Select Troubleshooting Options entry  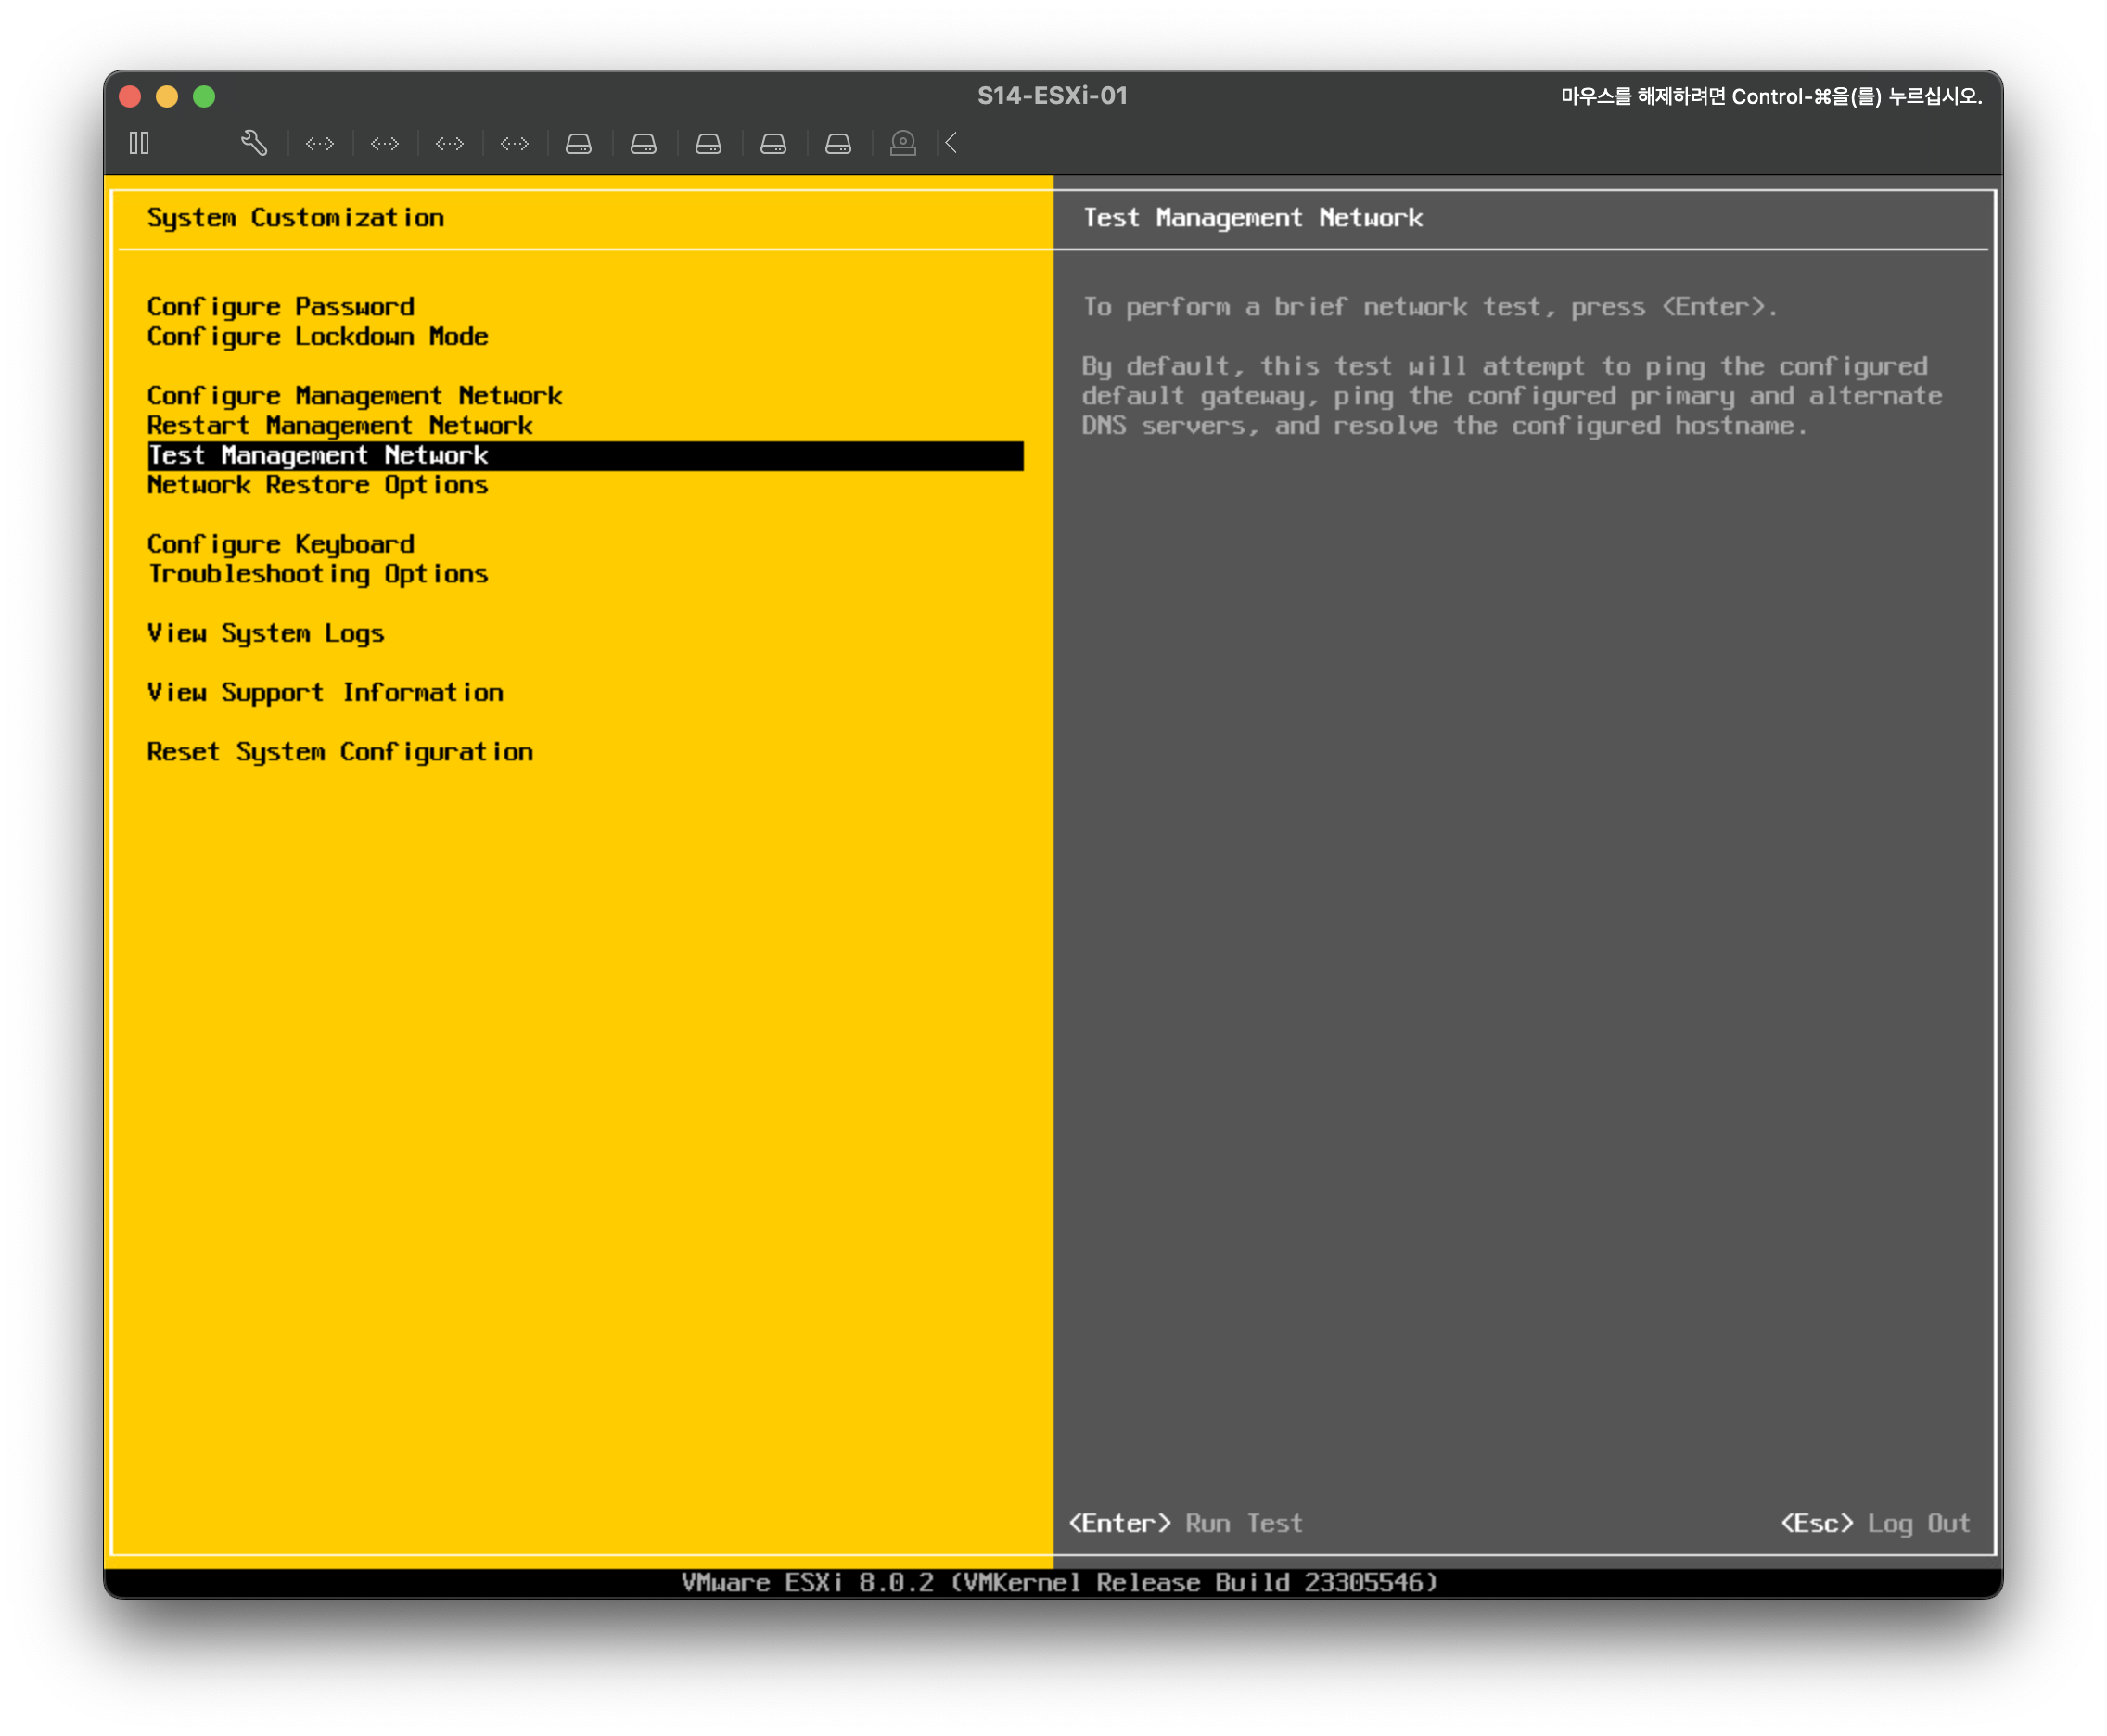point(317,574)
